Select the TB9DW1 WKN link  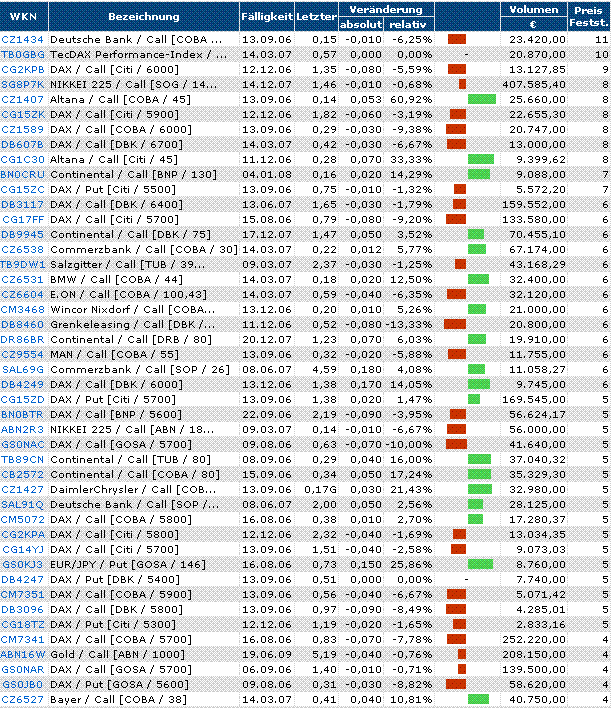pyautogui.click(x=23, y=265)
